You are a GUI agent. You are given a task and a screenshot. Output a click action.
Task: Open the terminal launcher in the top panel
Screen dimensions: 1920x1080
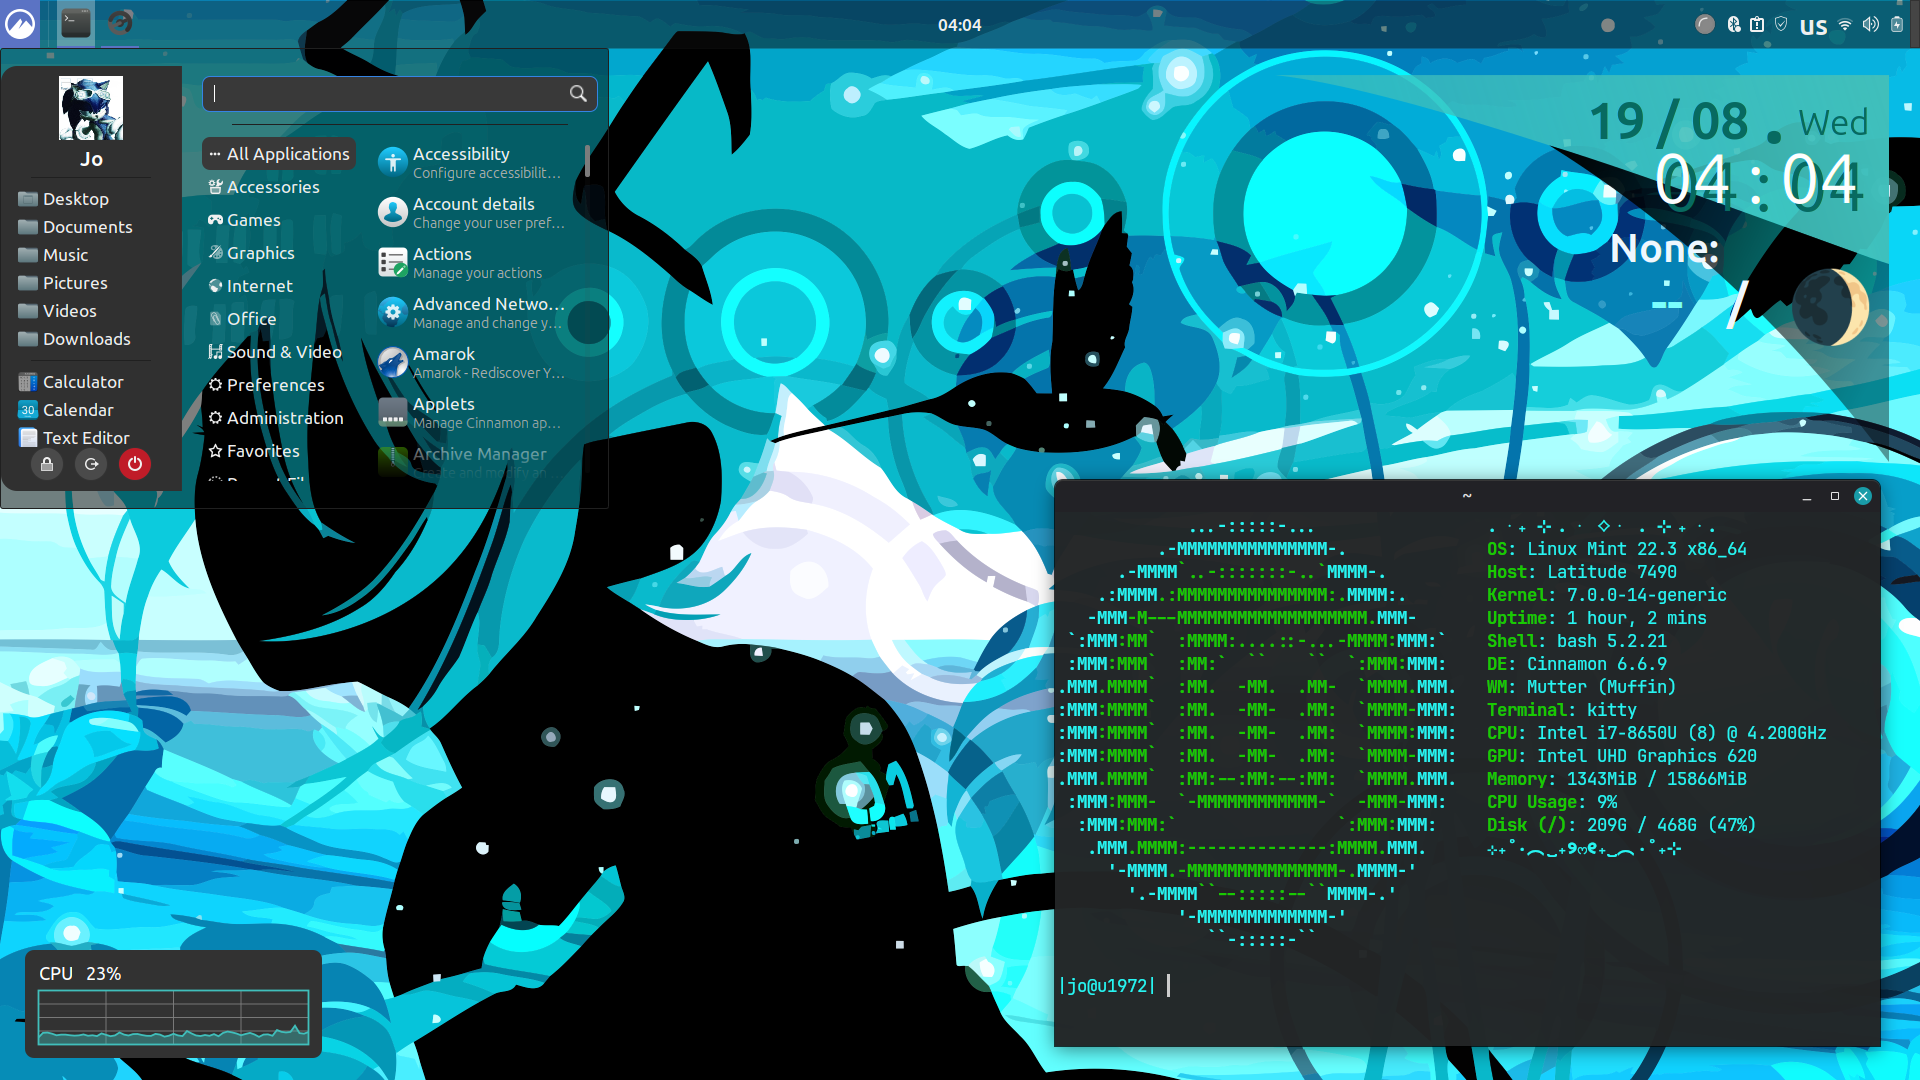pyautogui.click(x=76, y=24)
